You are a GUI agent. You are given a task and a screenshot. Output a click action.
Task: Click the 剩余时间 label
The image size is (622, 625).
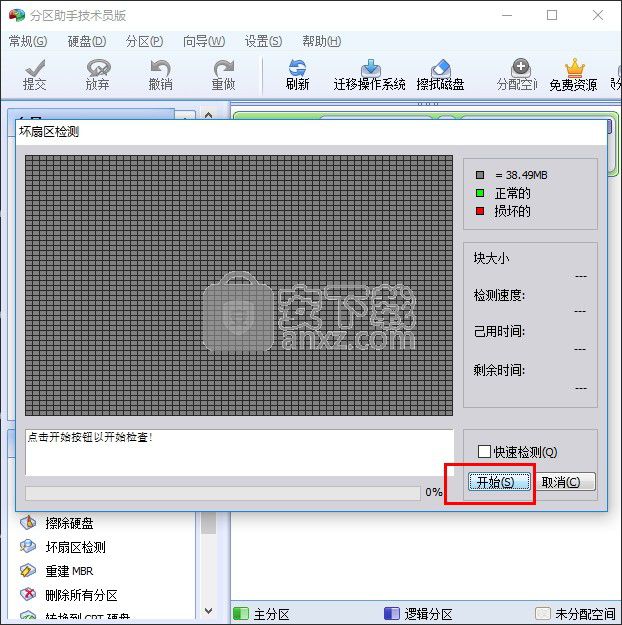click(x=499, y=370)
